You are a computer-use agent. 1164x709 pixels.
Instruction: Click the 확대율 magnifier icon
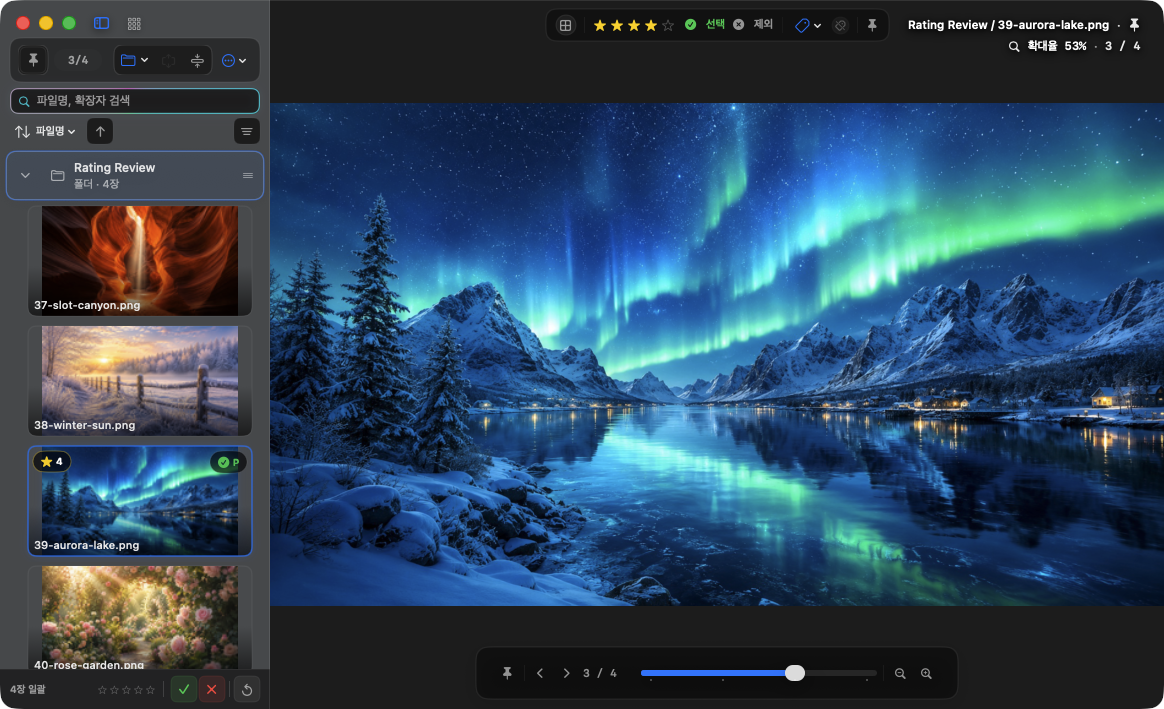[x=1014, y=46]
